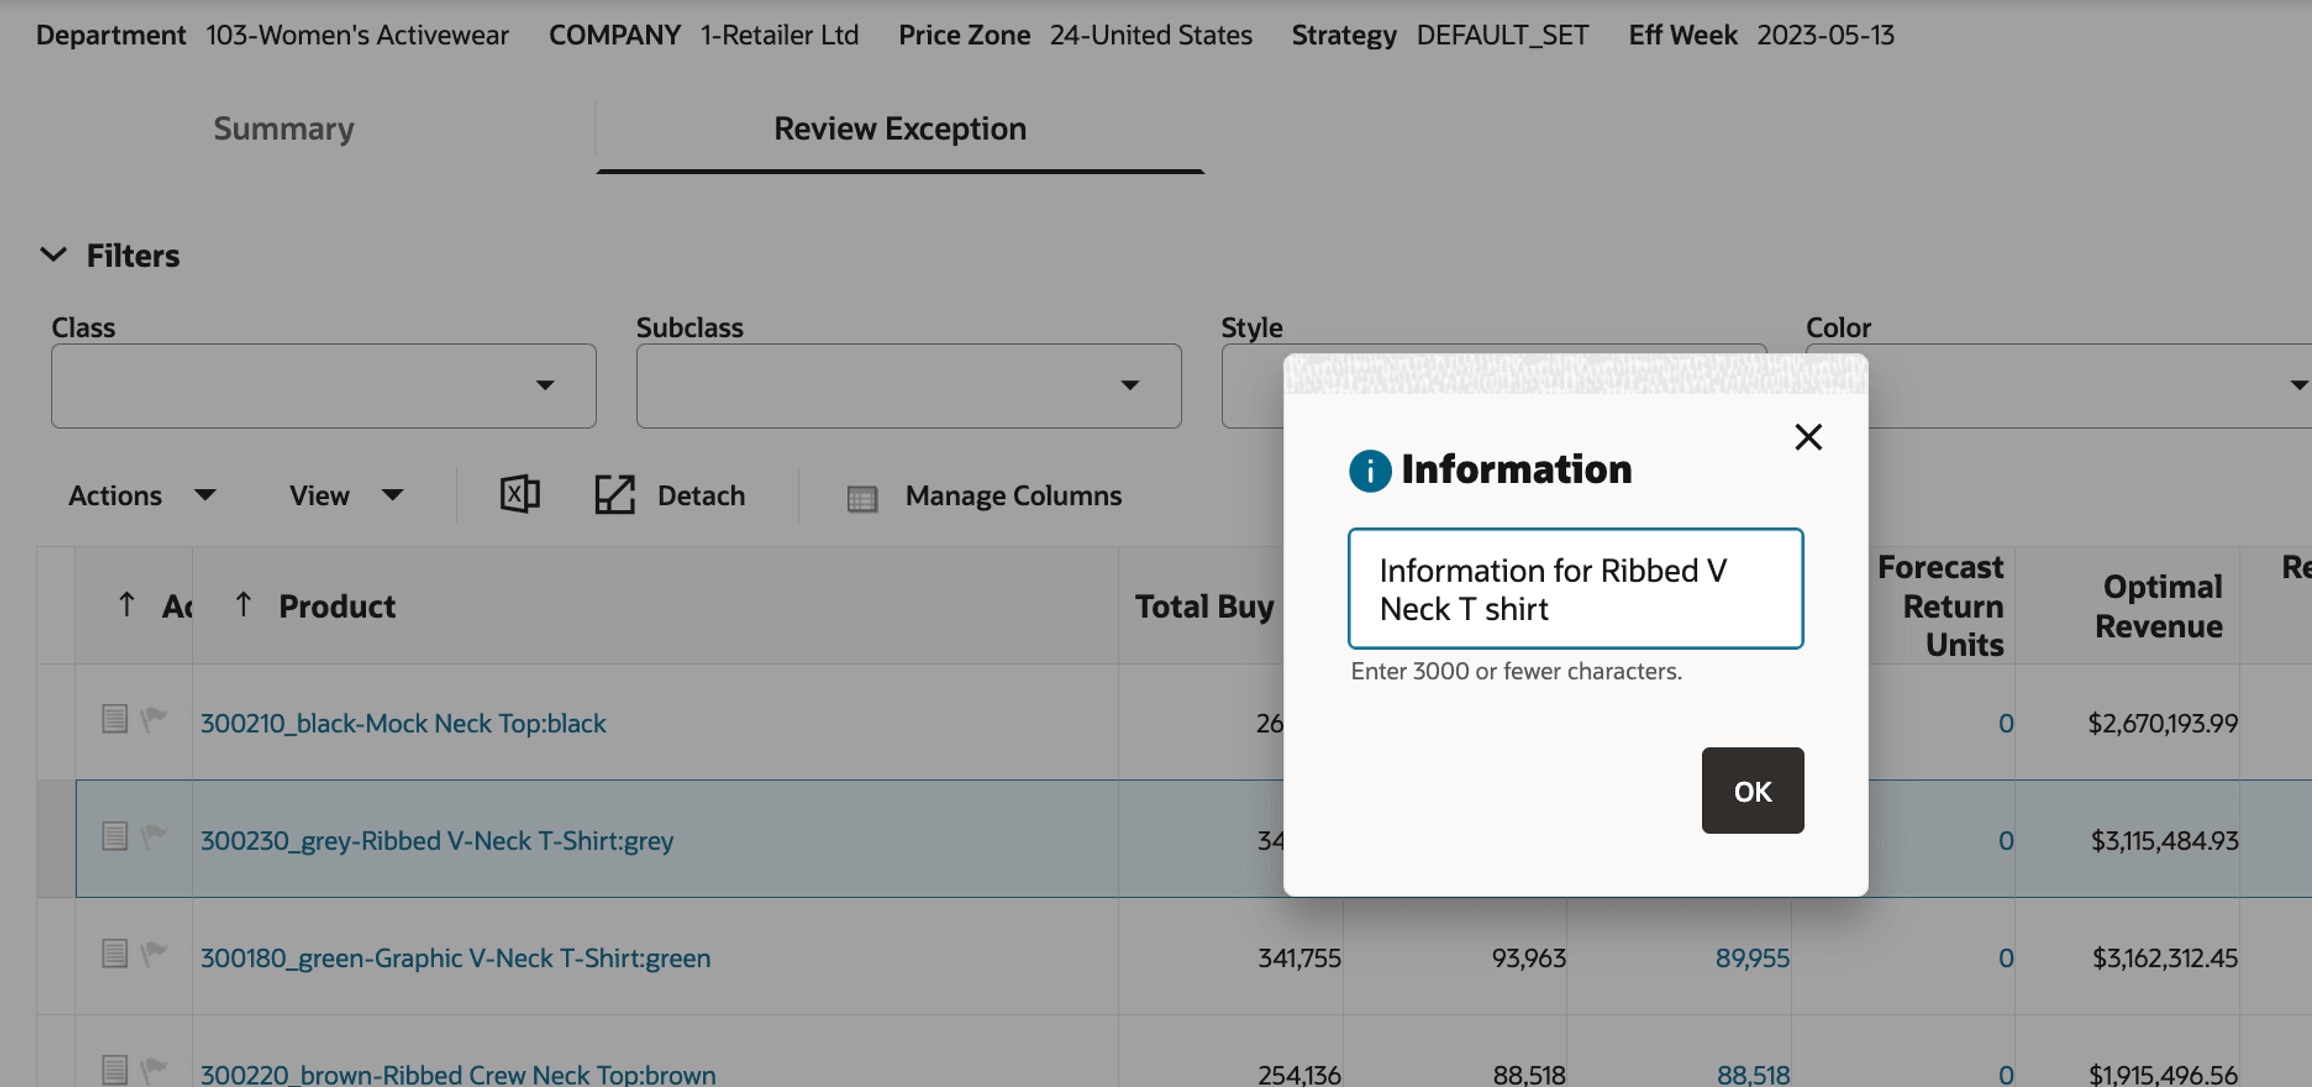Sort ascending by Product column arrow
This screenshot has width=2318, height=1090.
point(243,606)
